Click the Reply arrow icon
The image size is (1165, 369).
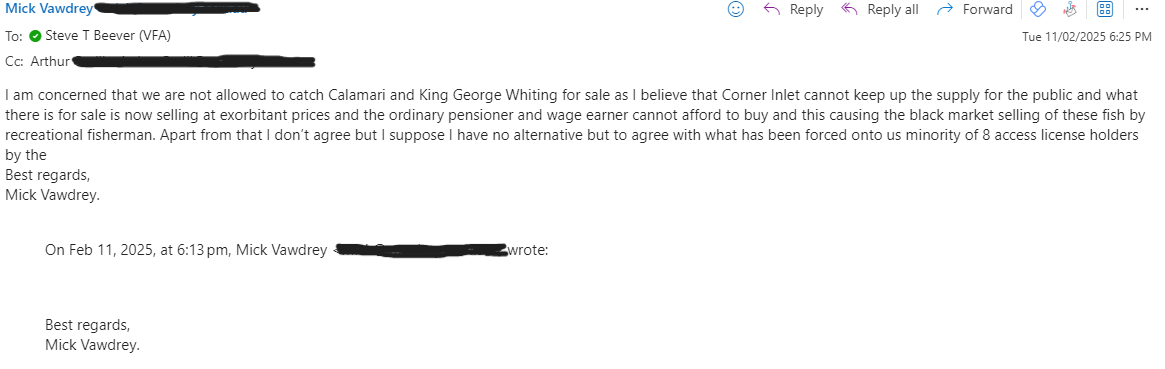[772, 9]
